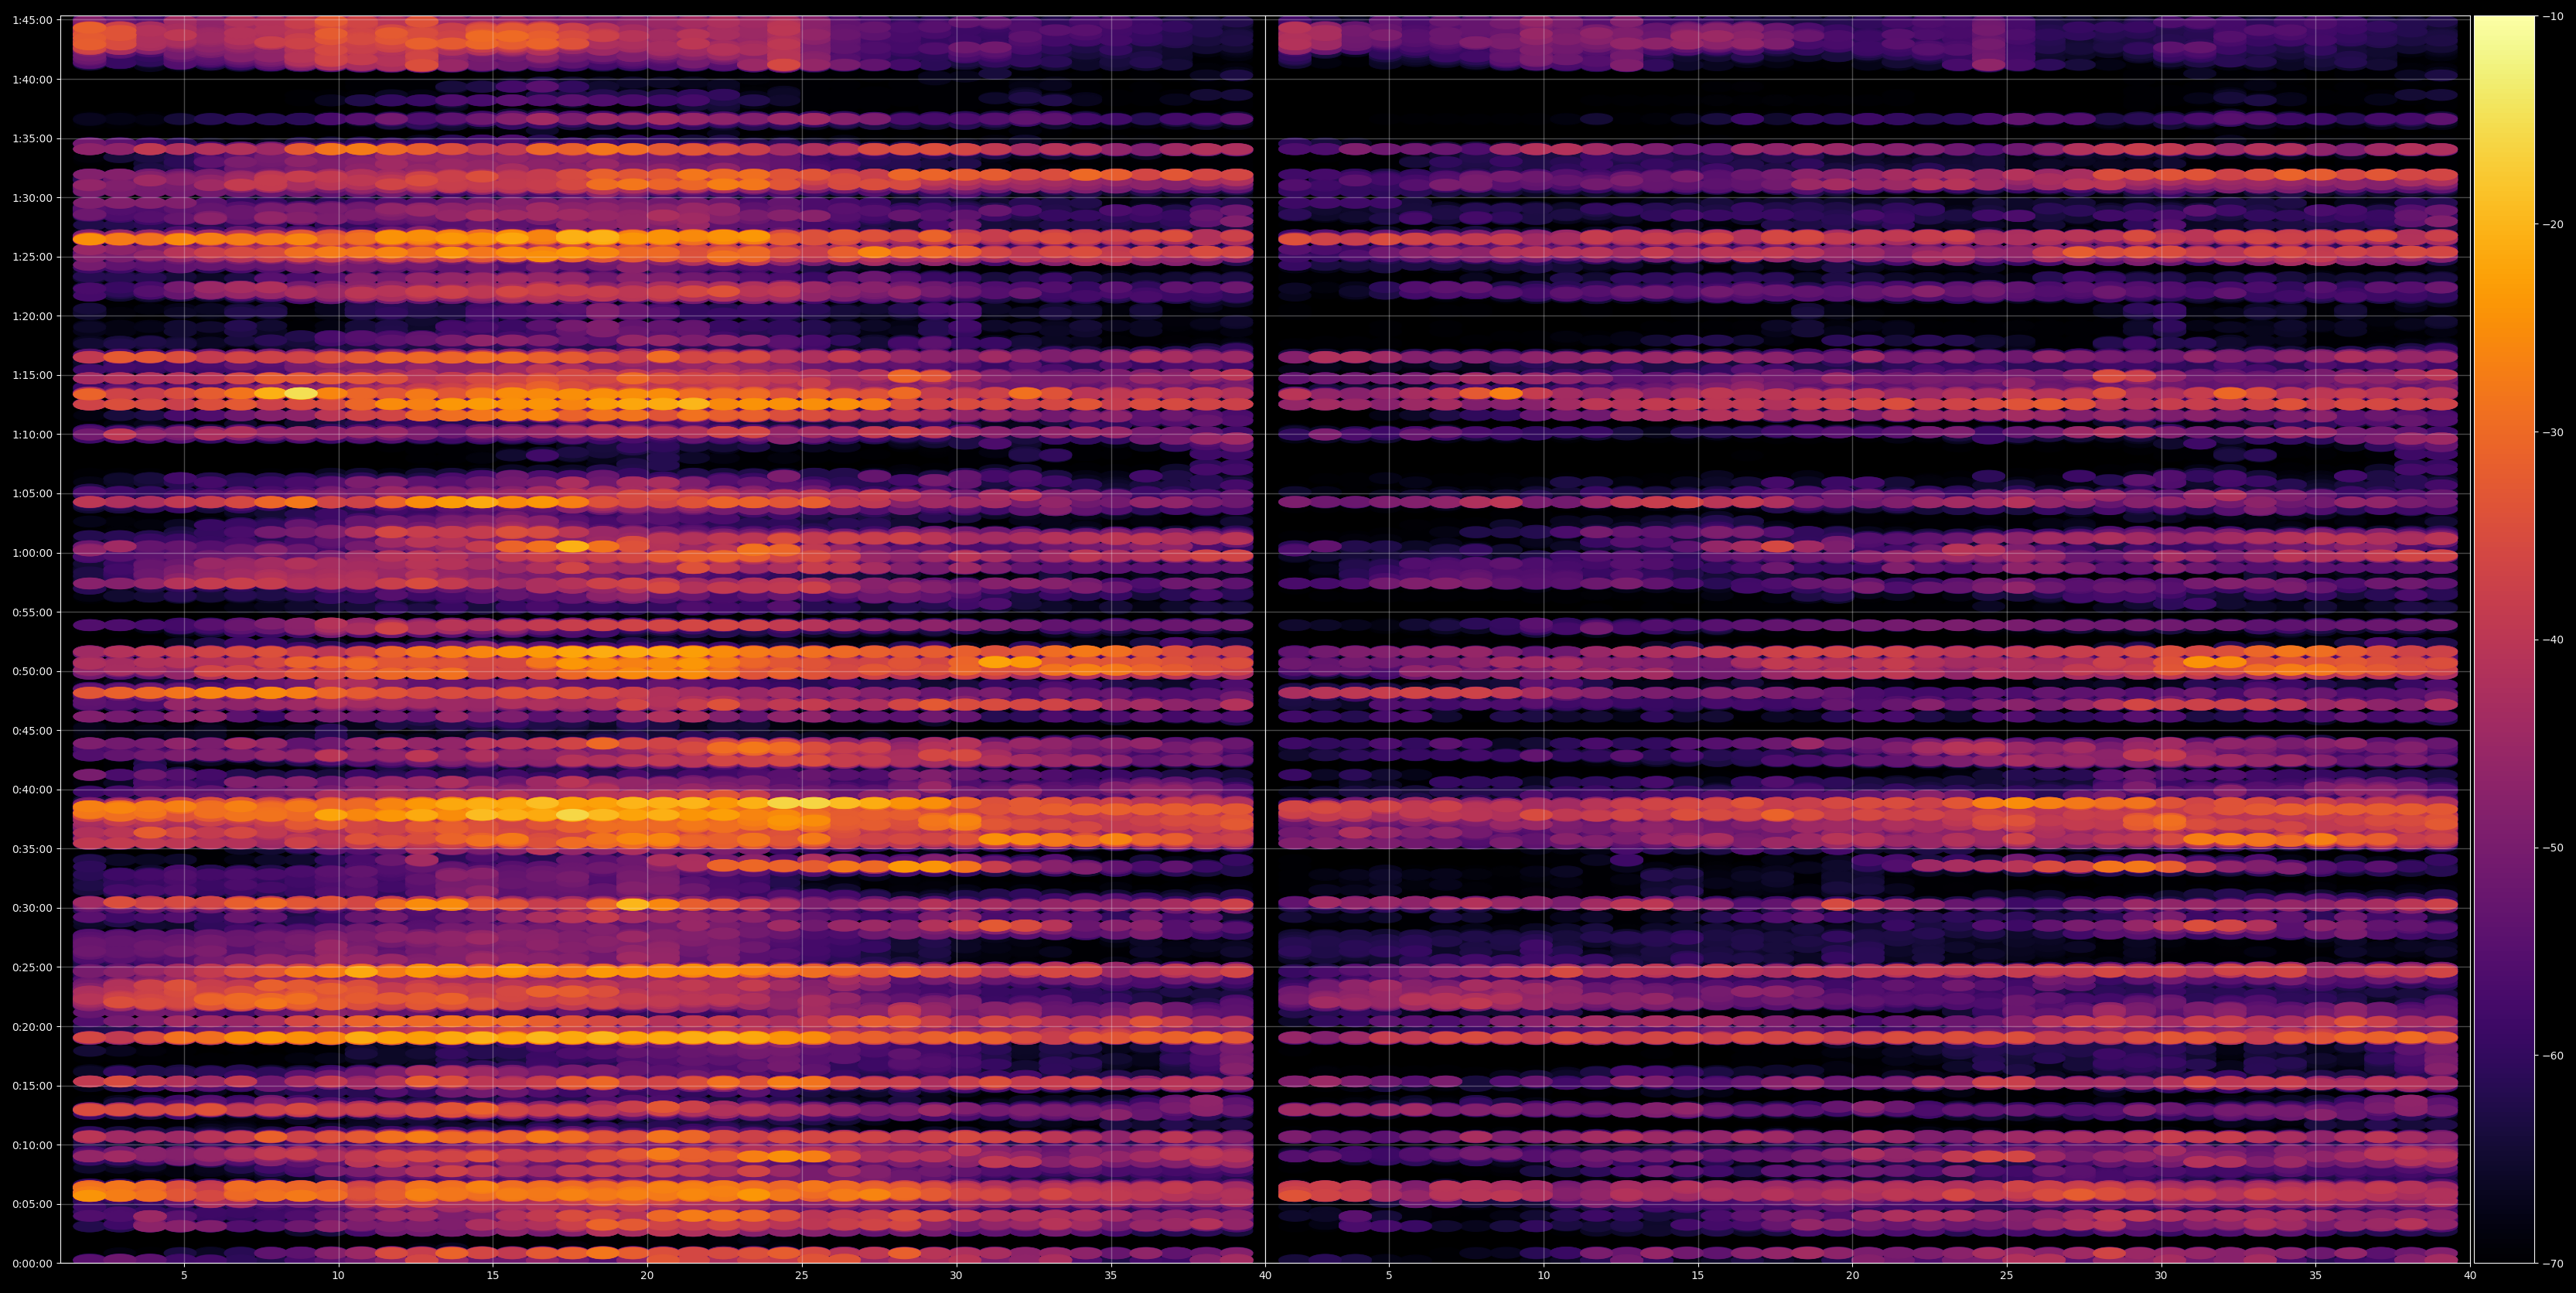Click x-axis tick 5 under the left heatmap
The height and width of the screenshot is (1293, 2576).
(184, 1275)
